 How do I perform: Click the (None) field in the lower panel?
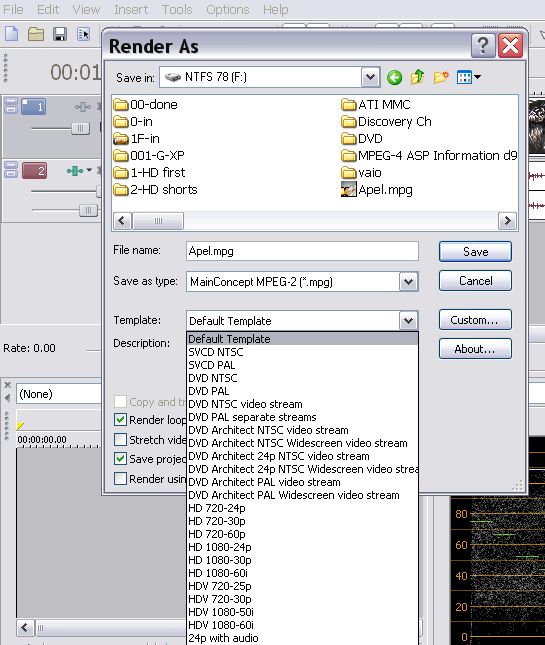(x=59, y=394)
